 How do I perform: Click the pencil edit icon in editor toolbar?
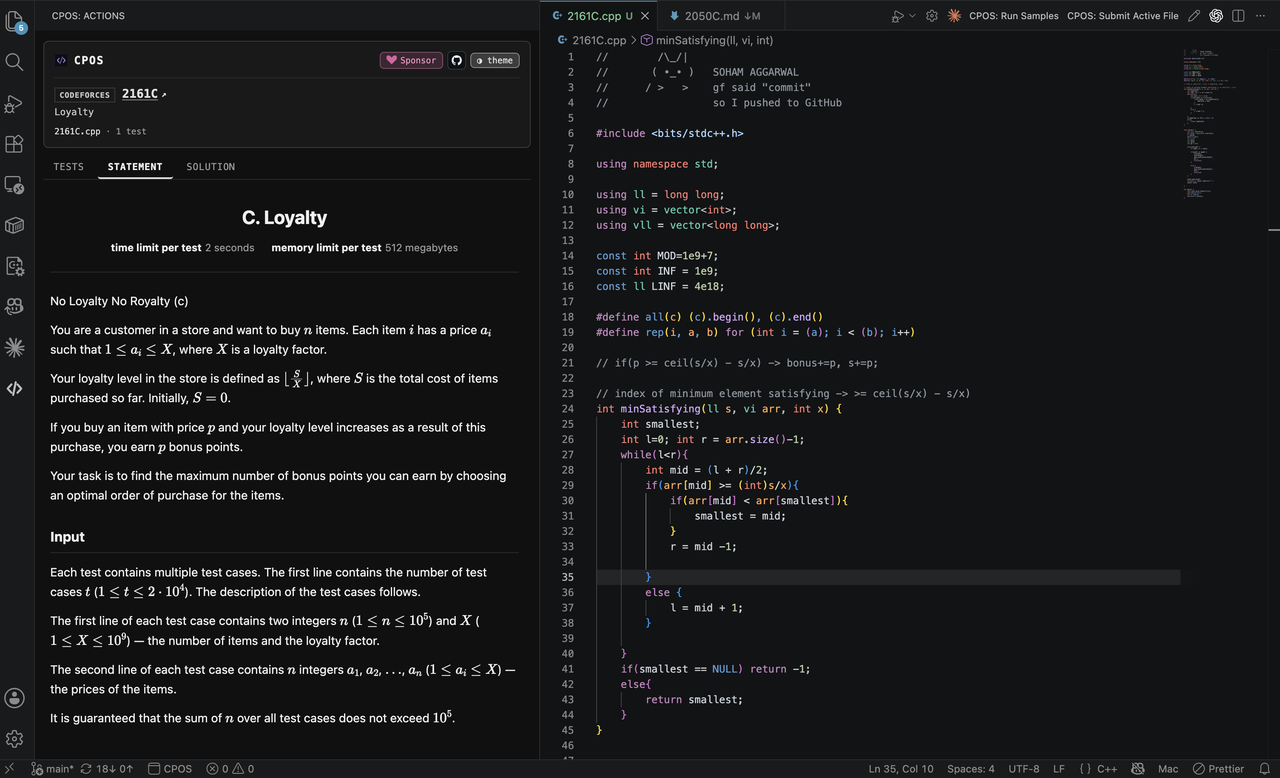(1194, 16)
